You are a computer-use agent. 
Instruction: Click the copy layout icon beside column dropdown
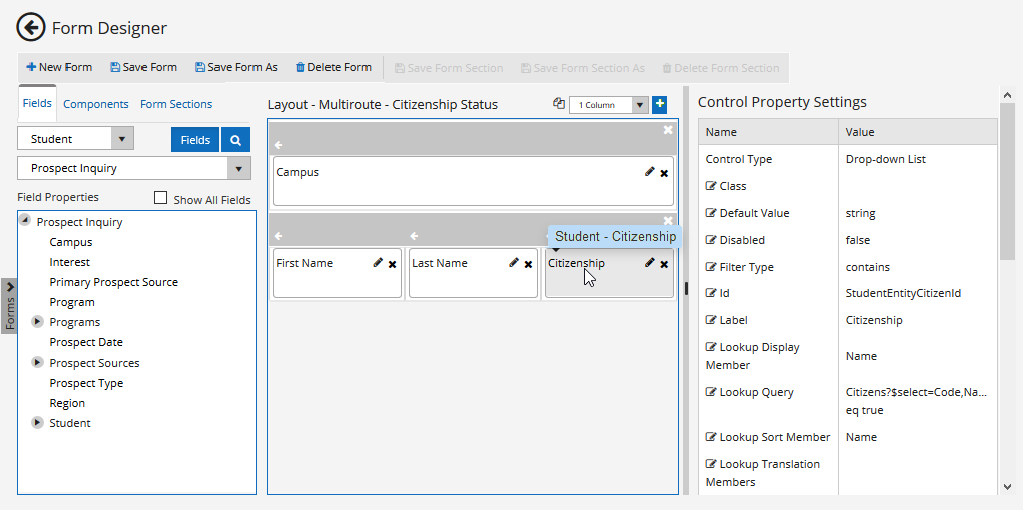pos(559,104)
